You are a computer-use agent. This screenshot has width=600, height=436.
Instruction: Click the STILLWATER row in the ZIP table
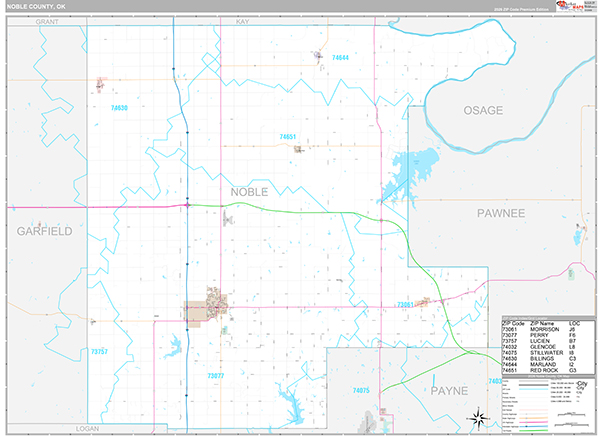pyautogui.click(x=548, y=353)
